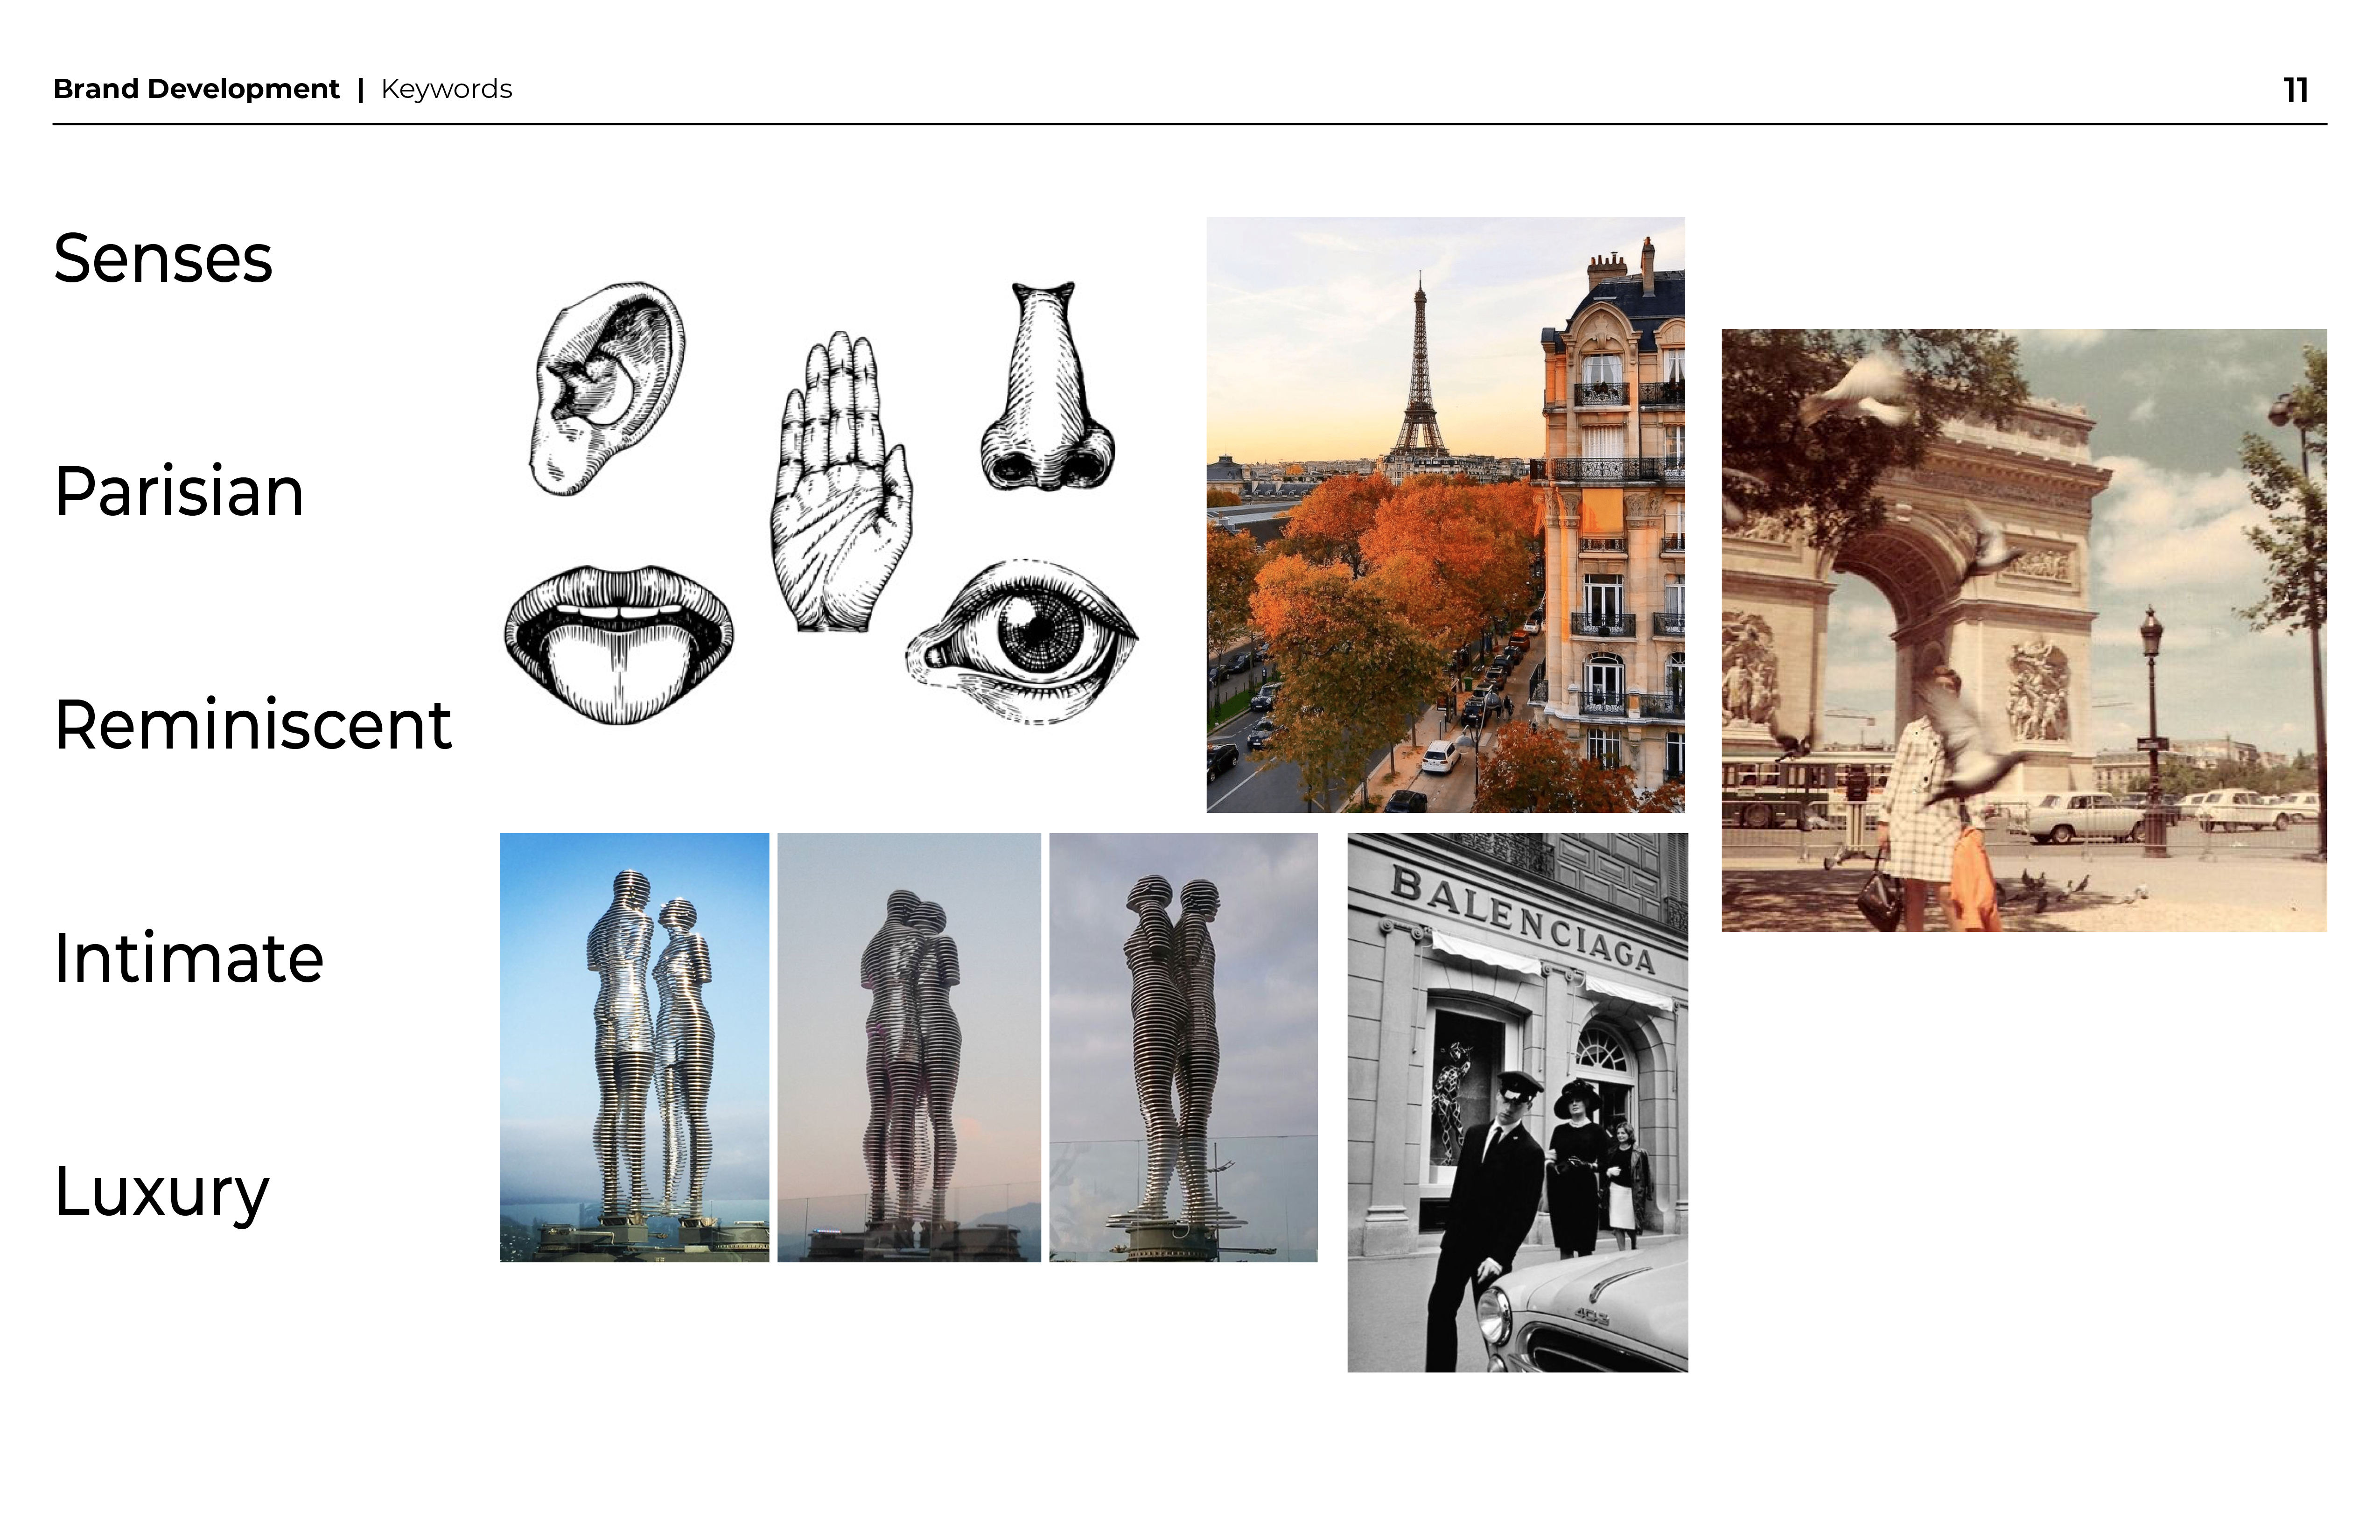This screenshot has height=1540, width=2380.
Task: Select the middle merged statues photo
Action: coord(908,1047)
